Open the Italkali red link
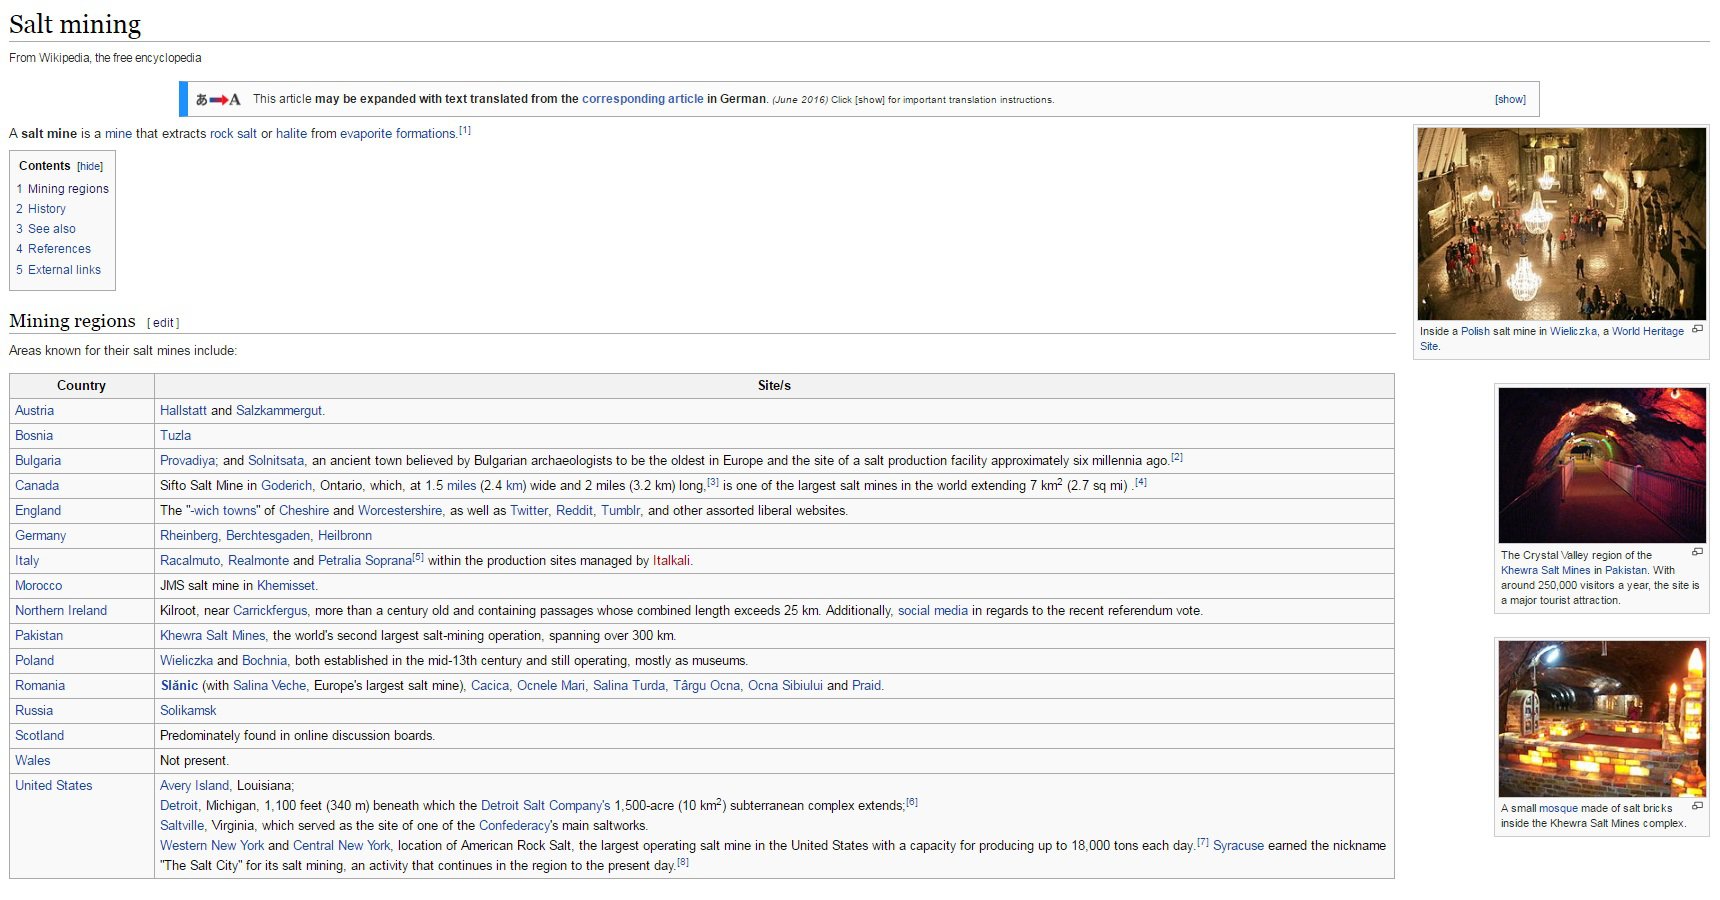The width and height of the screenshot is (1720, 900). (x=671, y=561)
